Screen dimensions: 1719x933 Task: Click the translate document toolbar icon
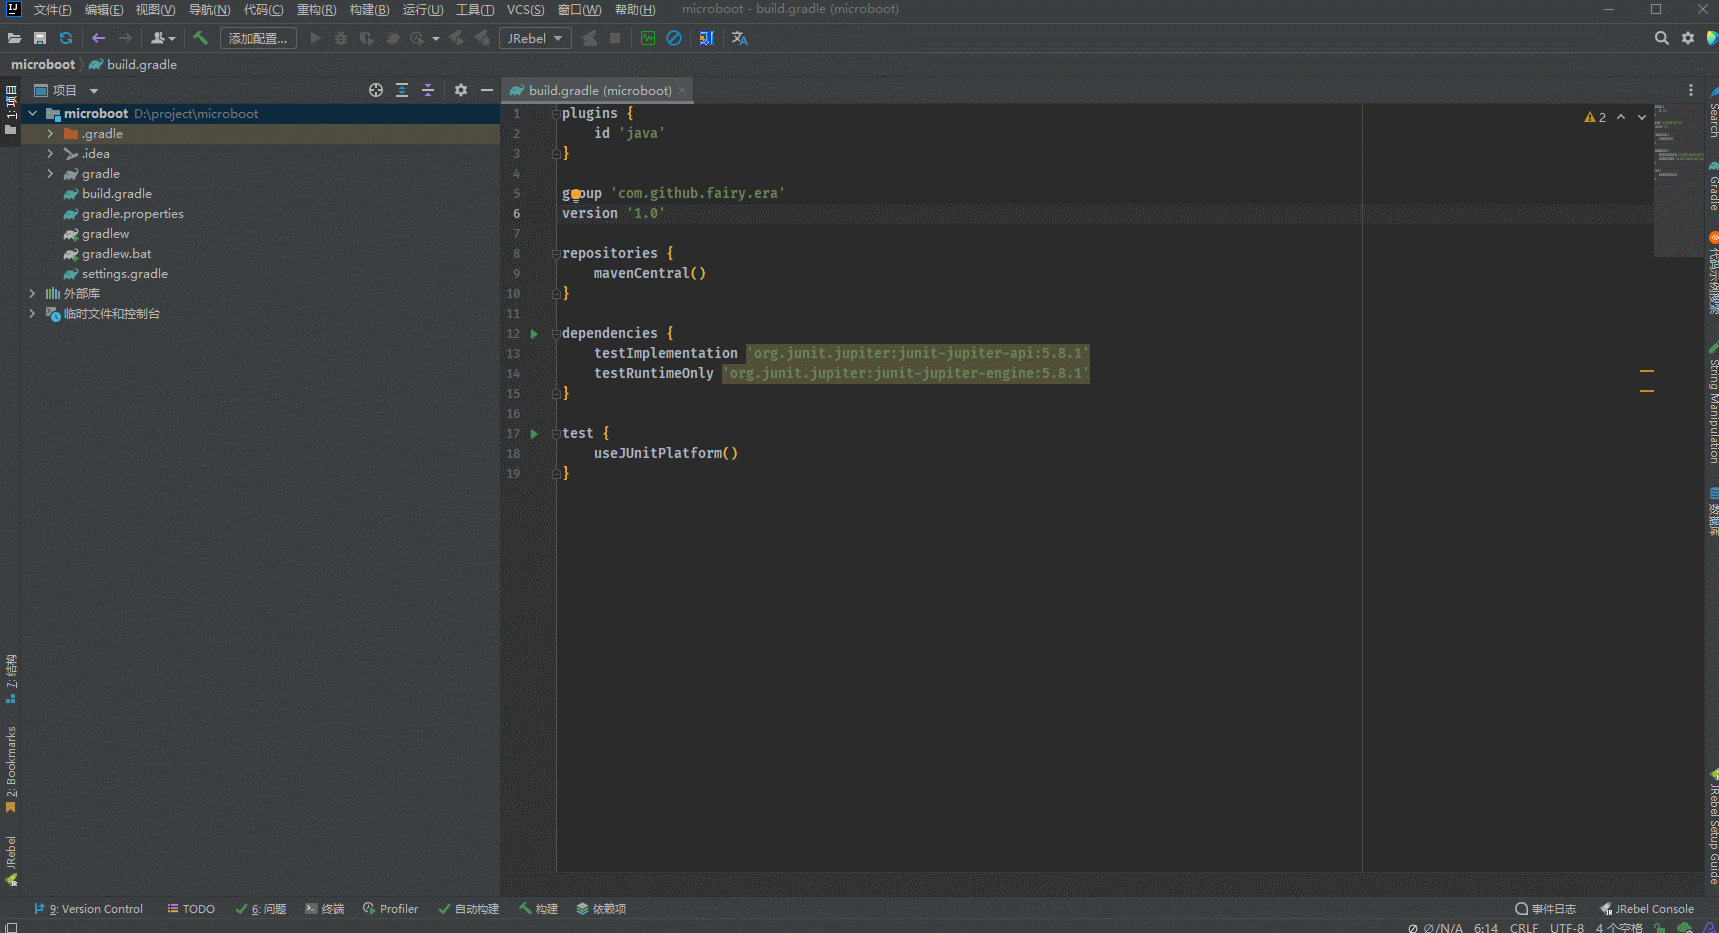707,38
